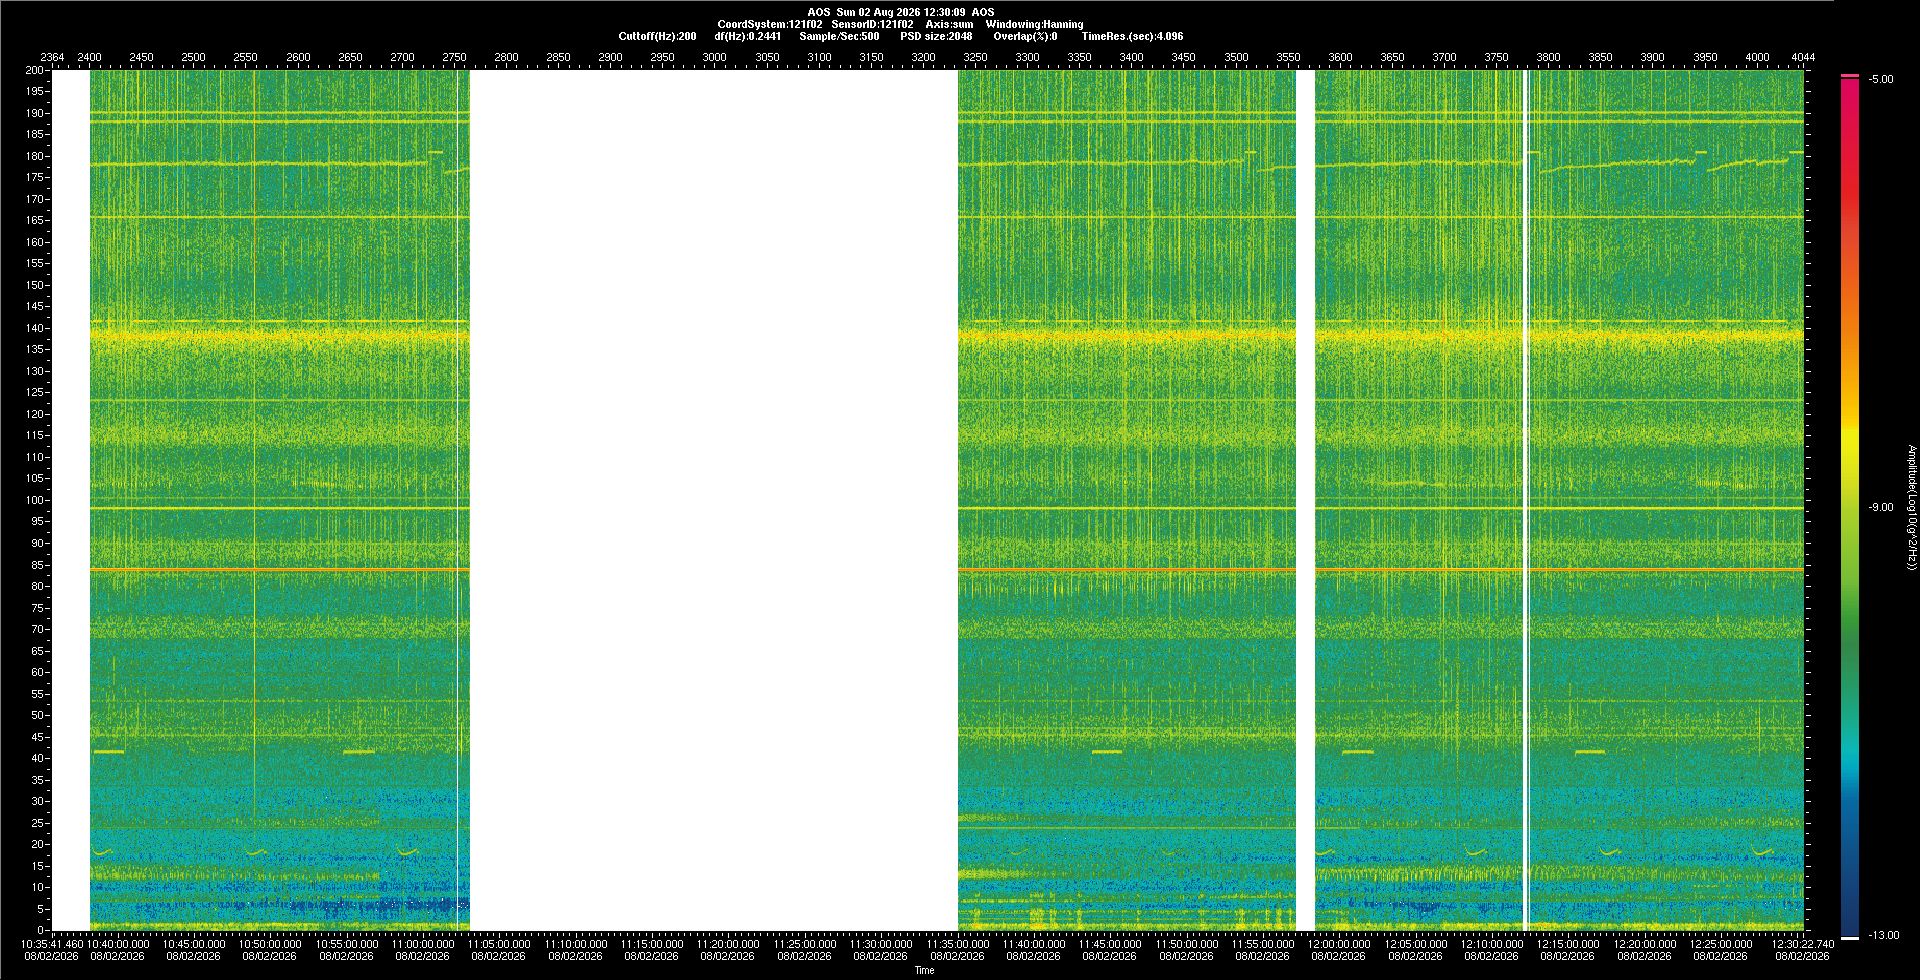The height and width of the screenshot is (980, 1920).
Task: Click the 10:35:41.460 start time label
Action: 52,943
